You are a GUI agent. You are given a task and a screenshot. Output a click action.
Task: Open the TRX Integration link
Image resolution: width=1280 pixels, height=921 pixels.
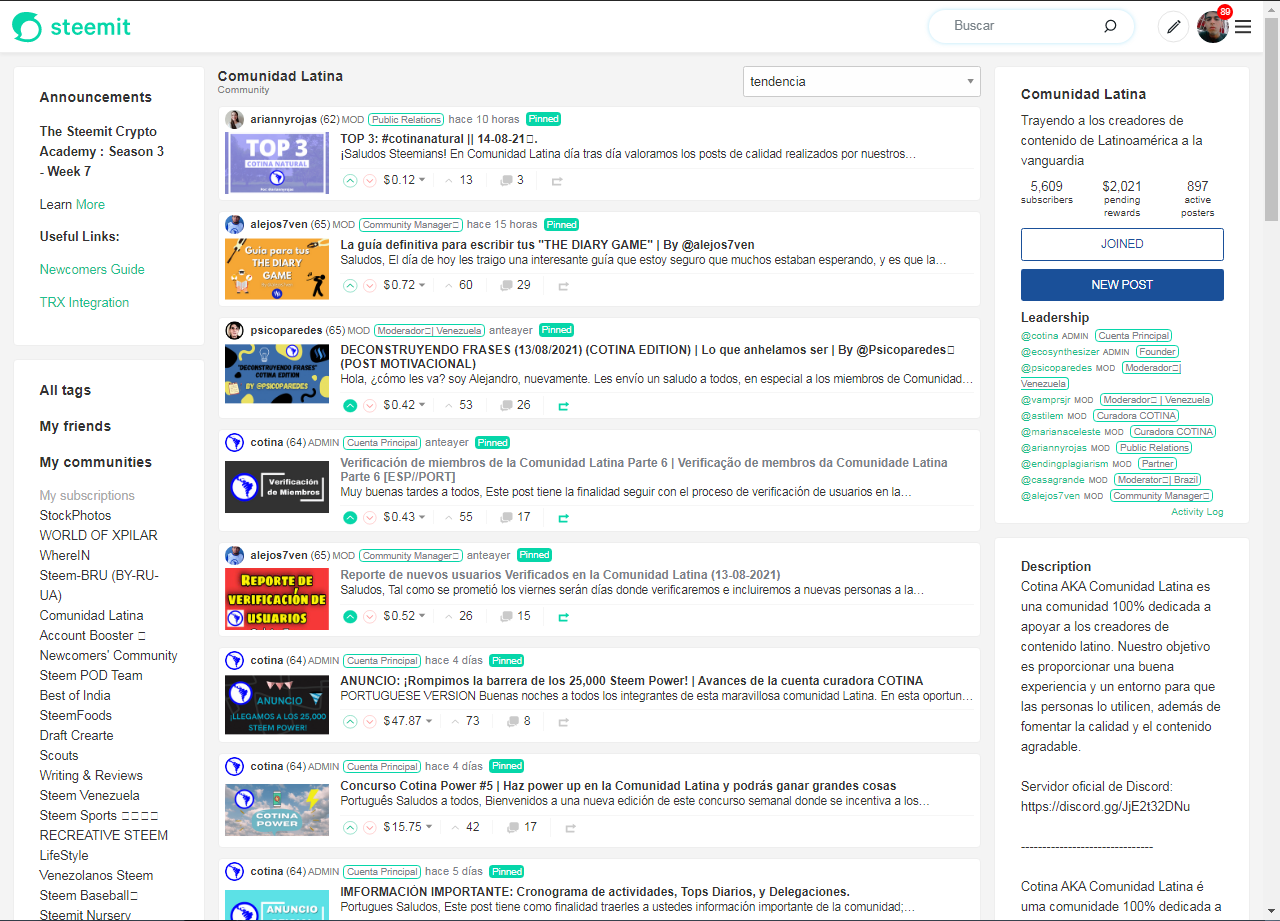84,302
